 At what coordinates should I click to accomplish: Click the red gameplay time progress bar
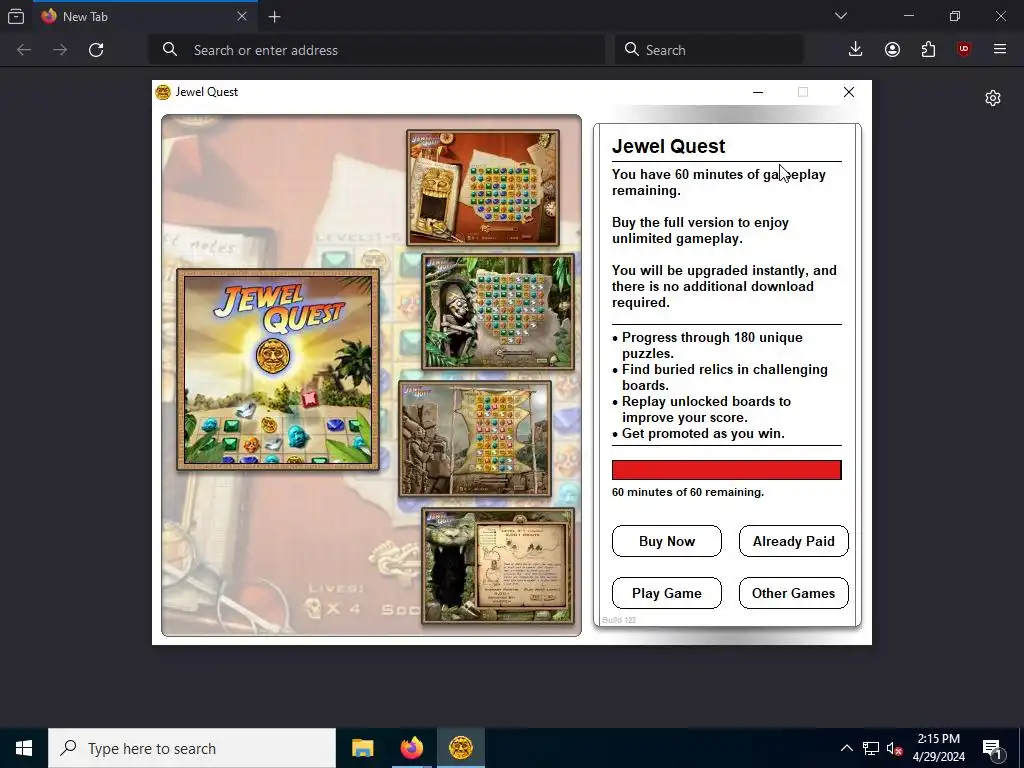(x=726, y=470)
